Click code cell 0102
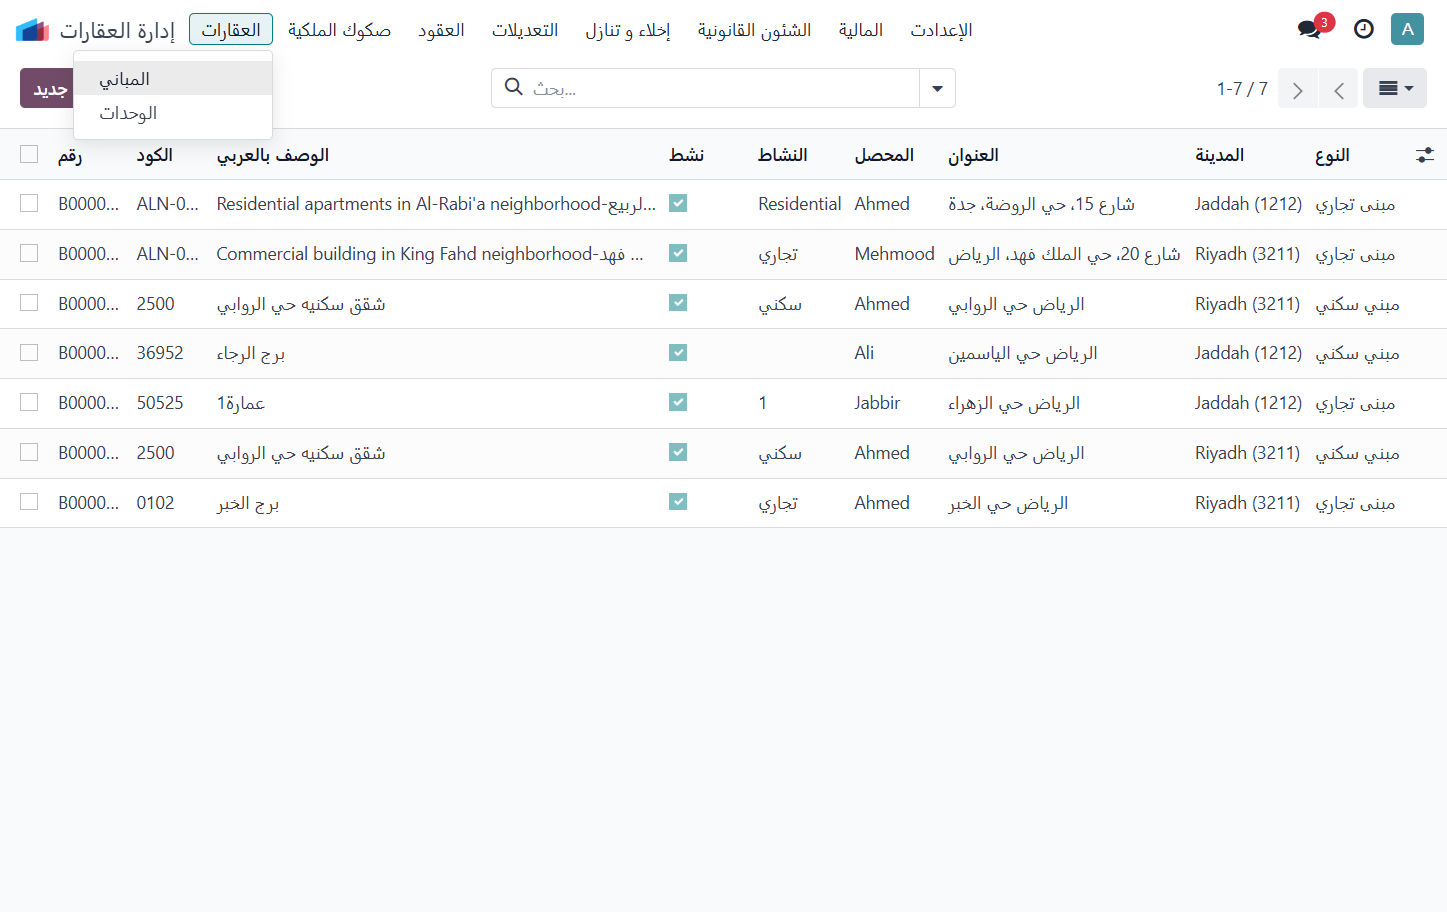 [155, 503]
